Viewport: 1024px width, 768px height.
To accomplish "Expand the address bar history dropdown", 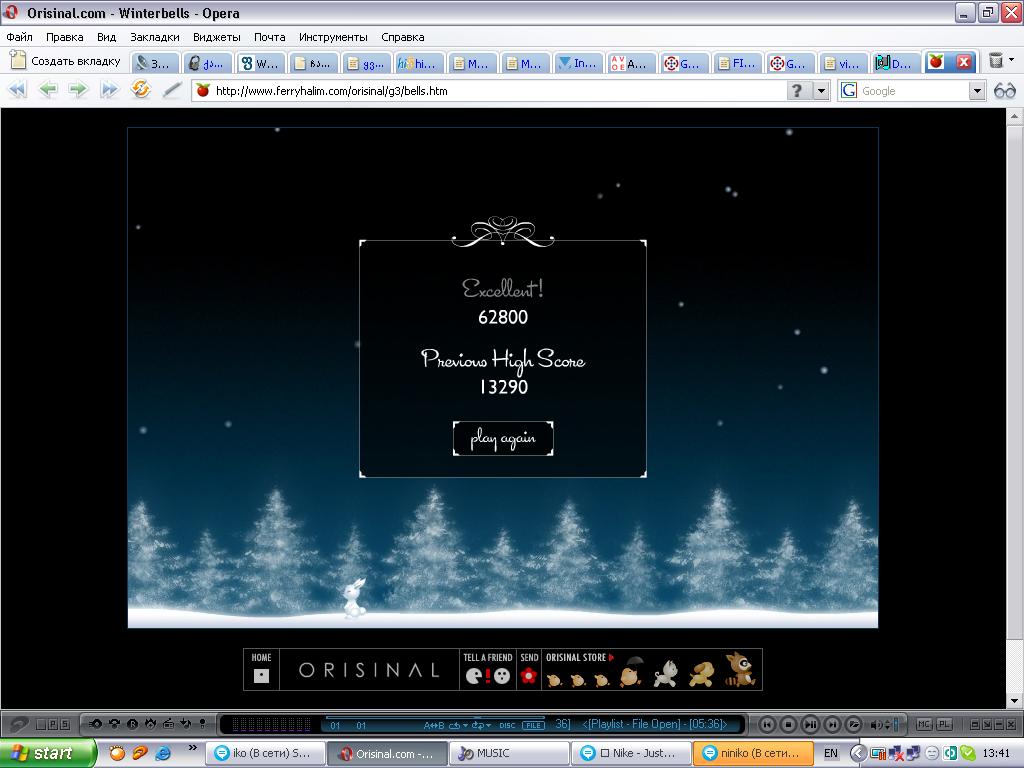I will point(822,91).
